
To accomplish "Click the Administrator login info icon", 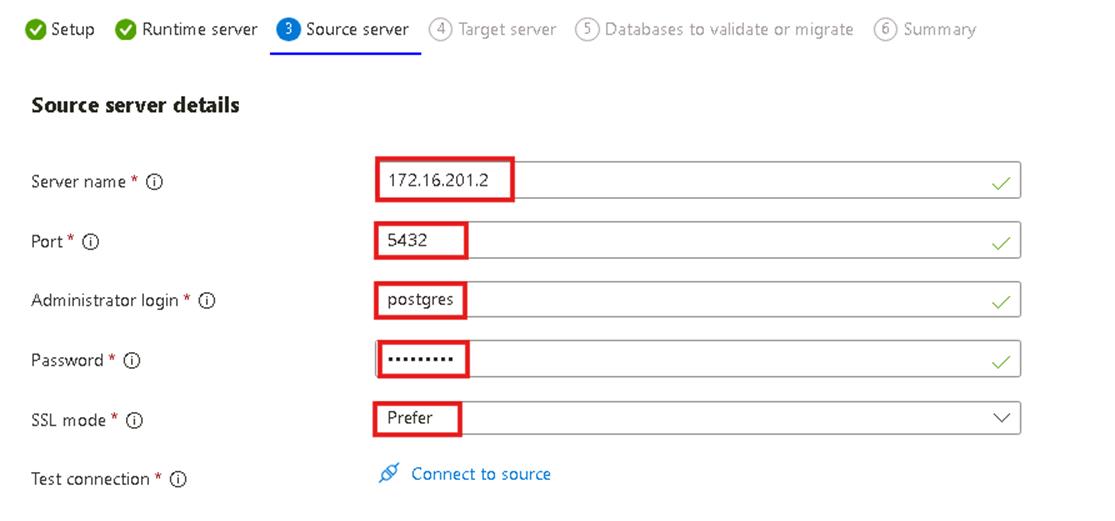I will [x=207, y=301].
